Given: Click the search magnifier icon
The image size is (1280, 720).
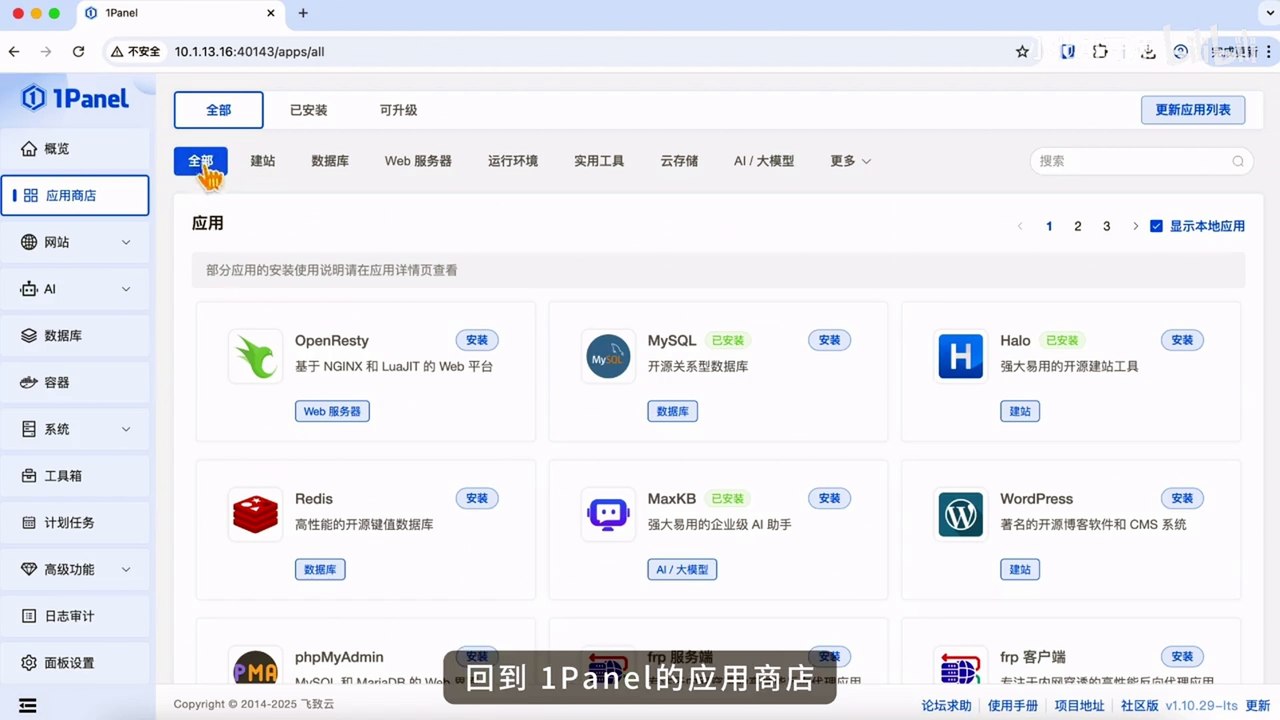Looking at the screenshot, I should tap(1238, 161).
